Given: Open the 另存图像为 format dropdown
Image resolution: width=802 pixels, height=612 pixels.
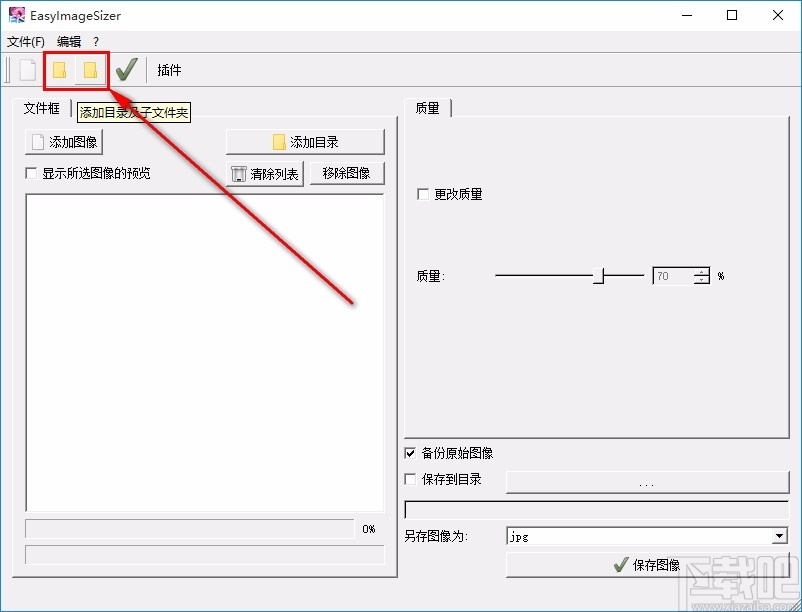Looking at the screenshot, I should coord(779,535).
